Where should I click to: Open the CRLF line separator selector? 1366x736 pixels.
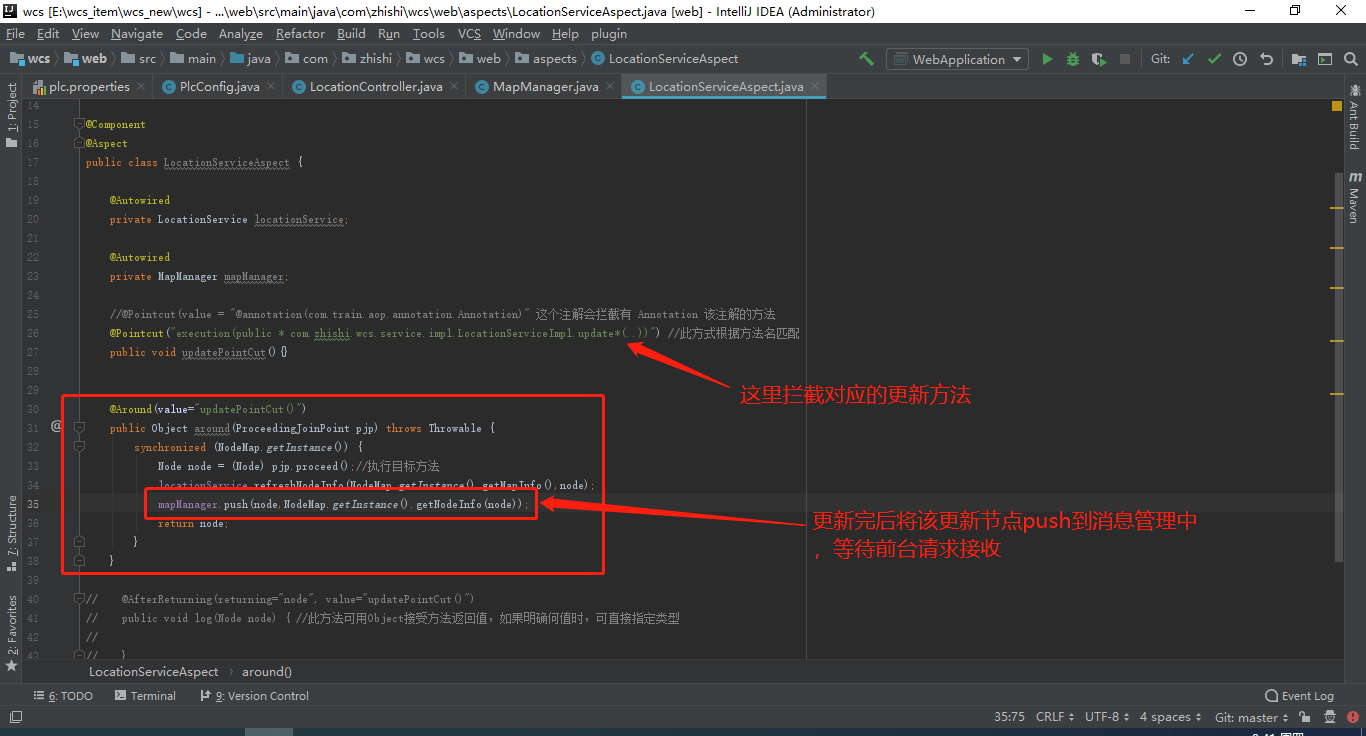click(x=1055, y=717)
